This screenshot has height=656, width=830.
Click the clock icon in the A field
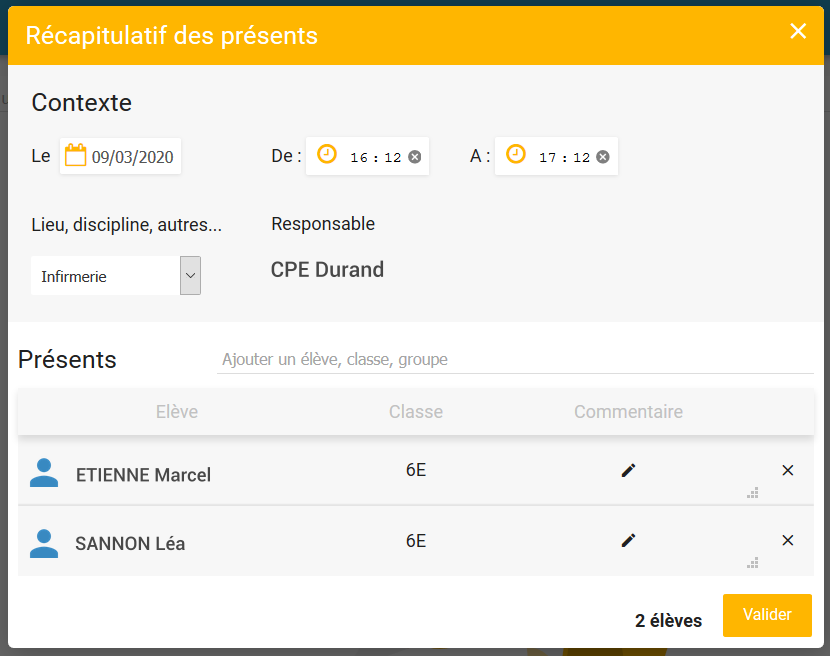pyautogui.click(x=516, y=154)
